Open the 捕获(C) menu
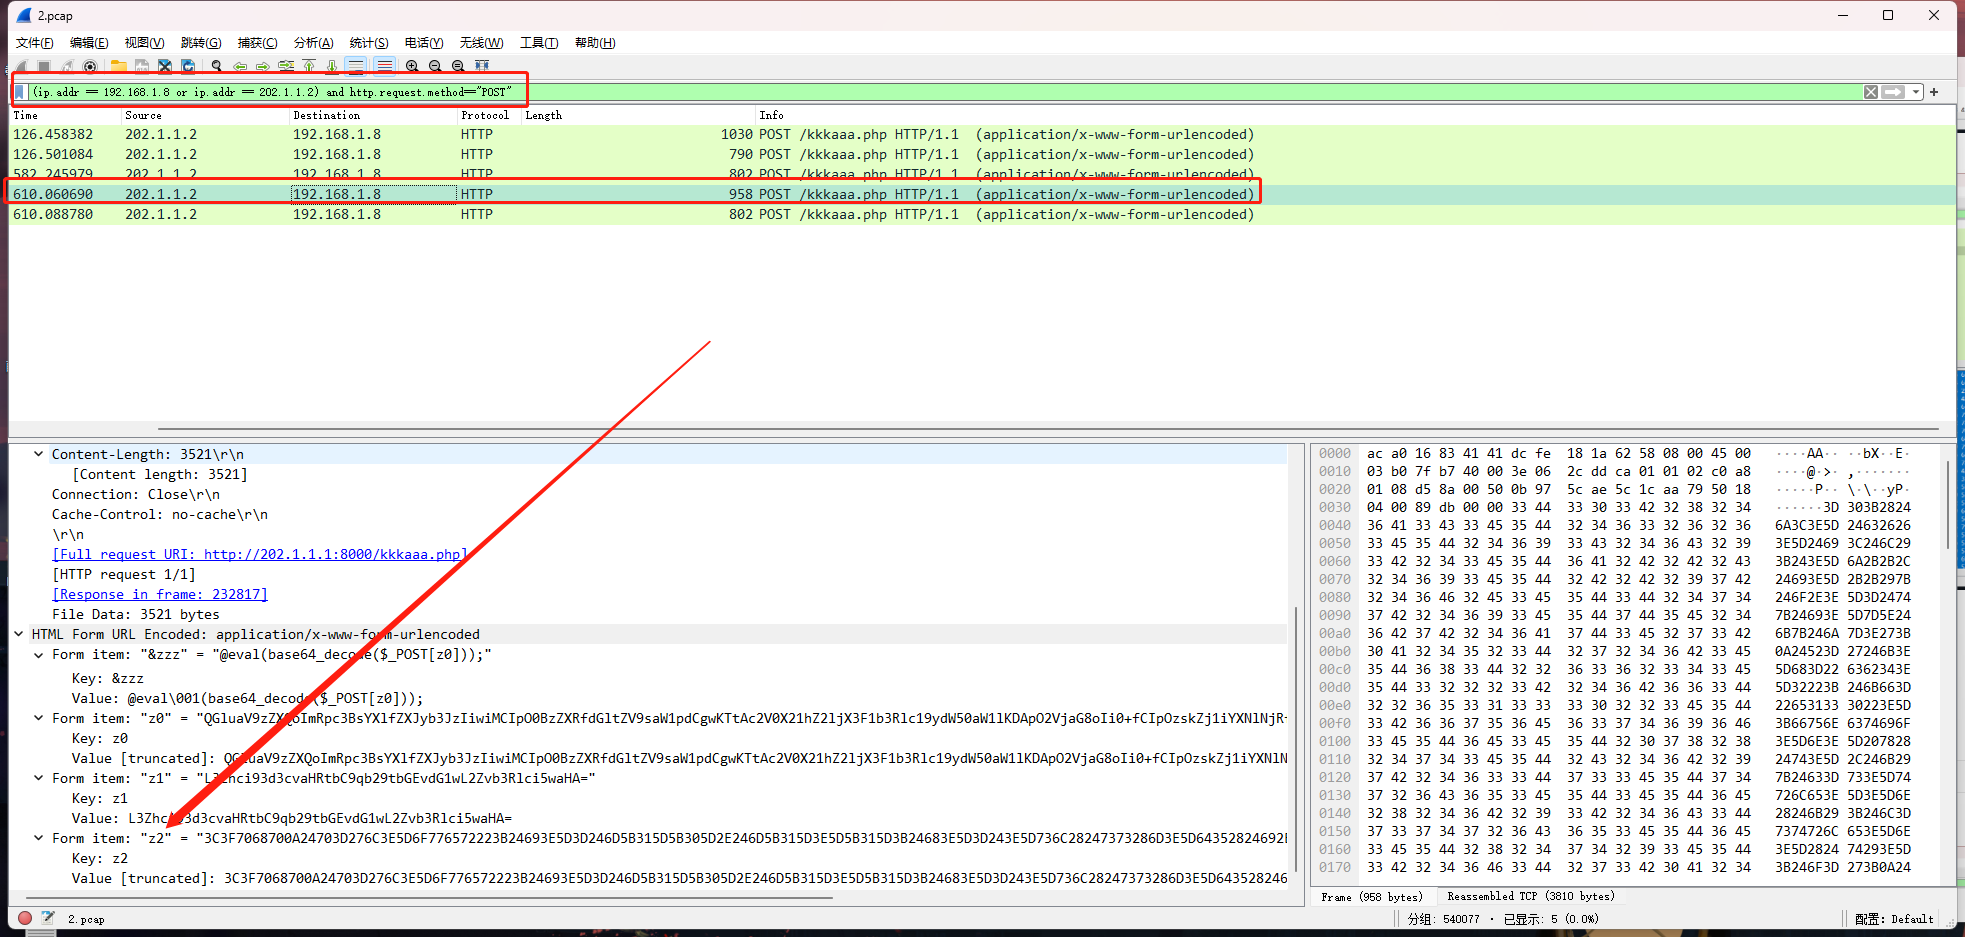Image resolution: width=1965 pixels, height=937 pixels. (x=257, y=42)
